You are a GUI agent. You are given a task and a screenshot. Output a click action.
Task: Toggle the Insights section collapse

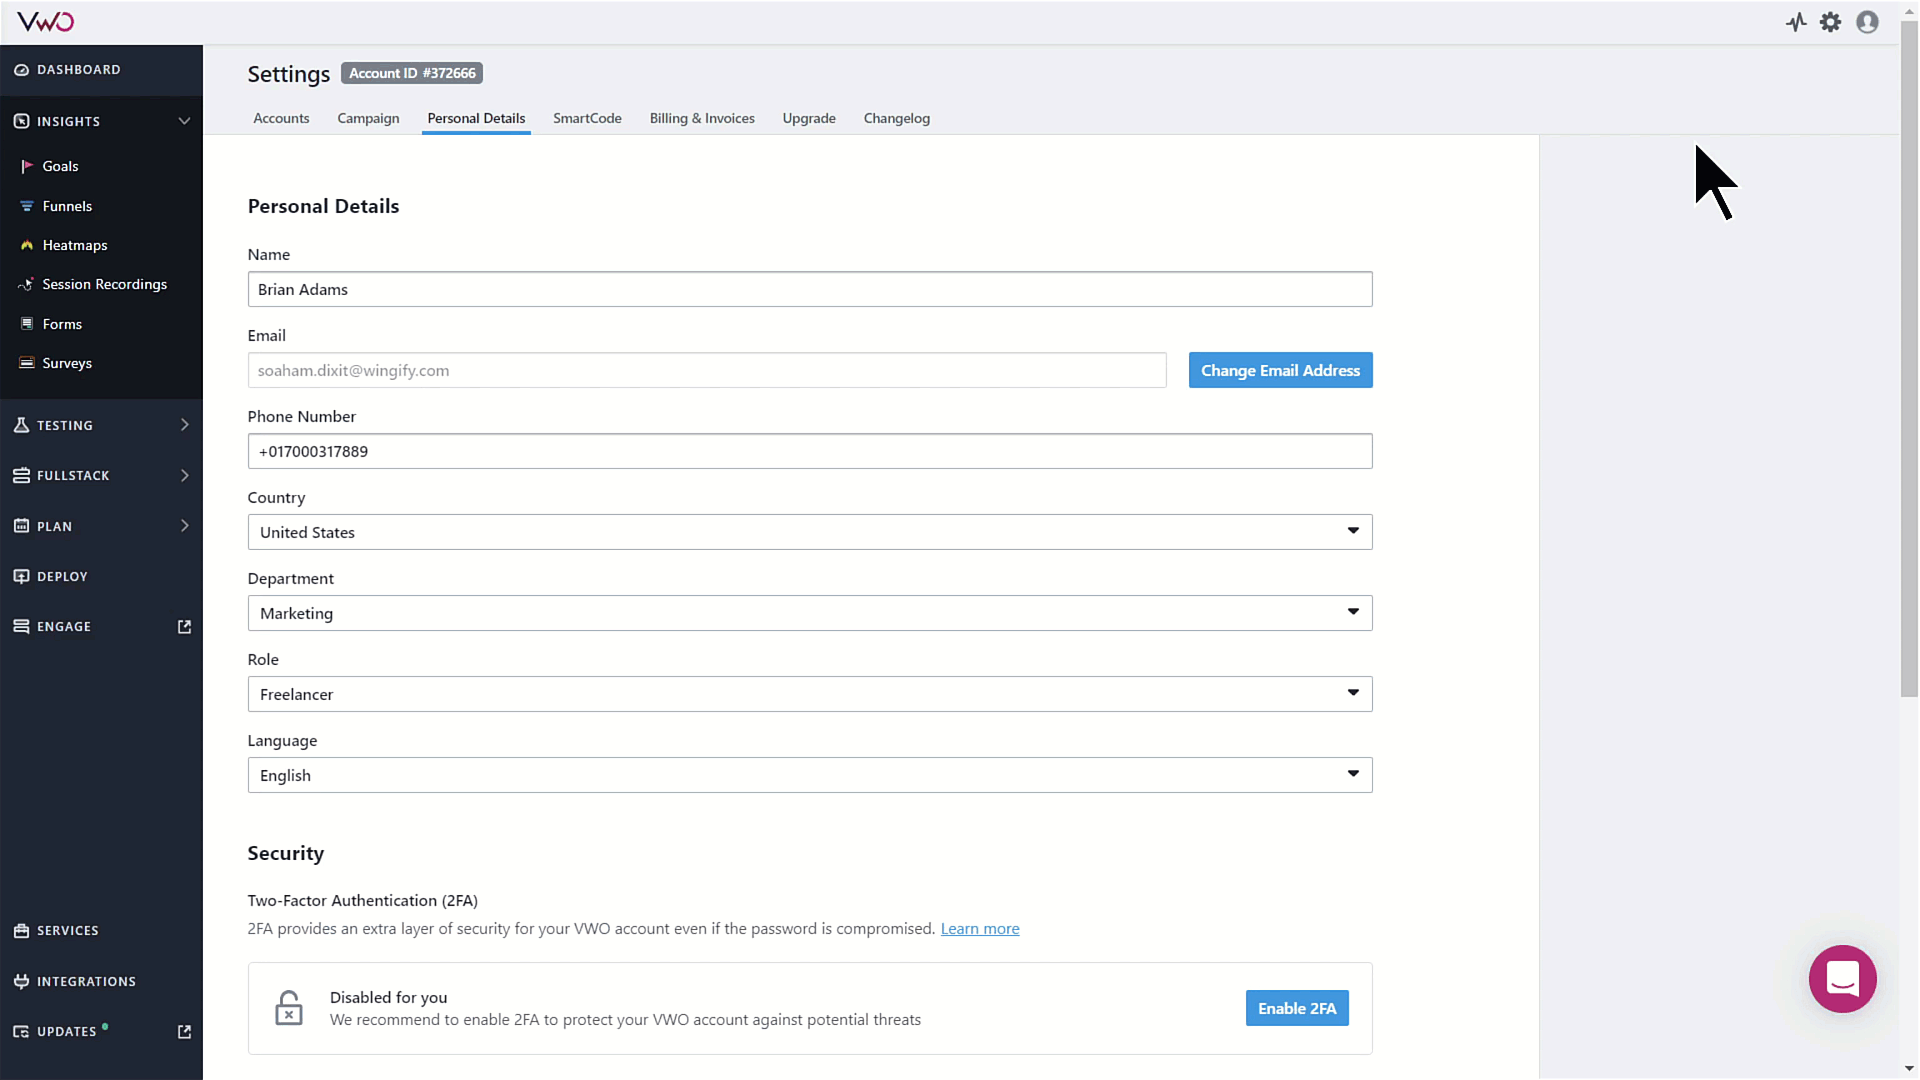(x=183, y=120)
